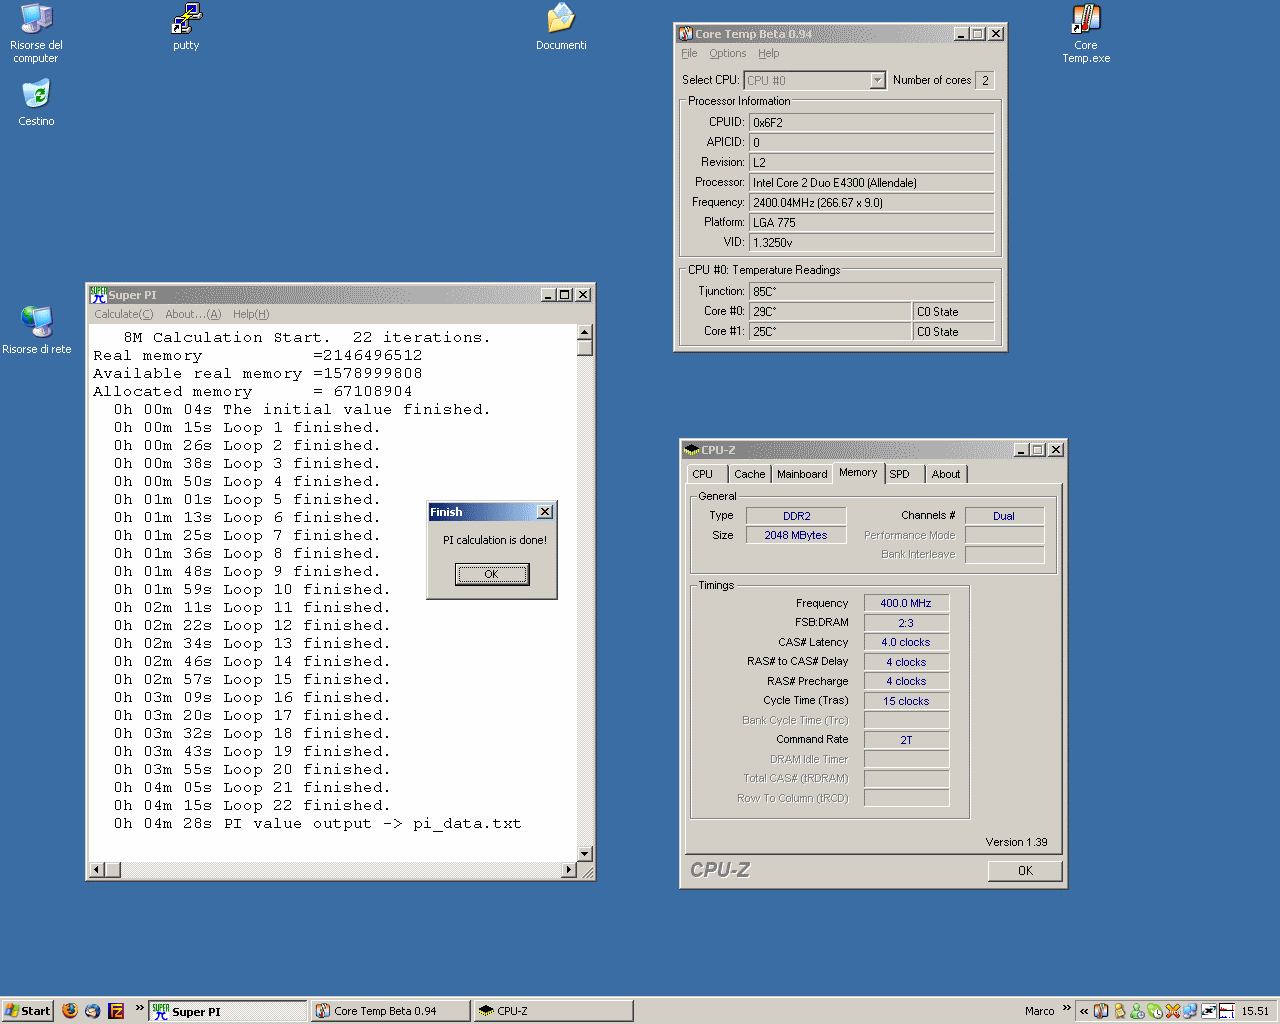Image resolution: width=1280 pixels, height=1024 pixels.
Task: Switch to Super PI taskbar button
Action: [x=228, y=1011]
